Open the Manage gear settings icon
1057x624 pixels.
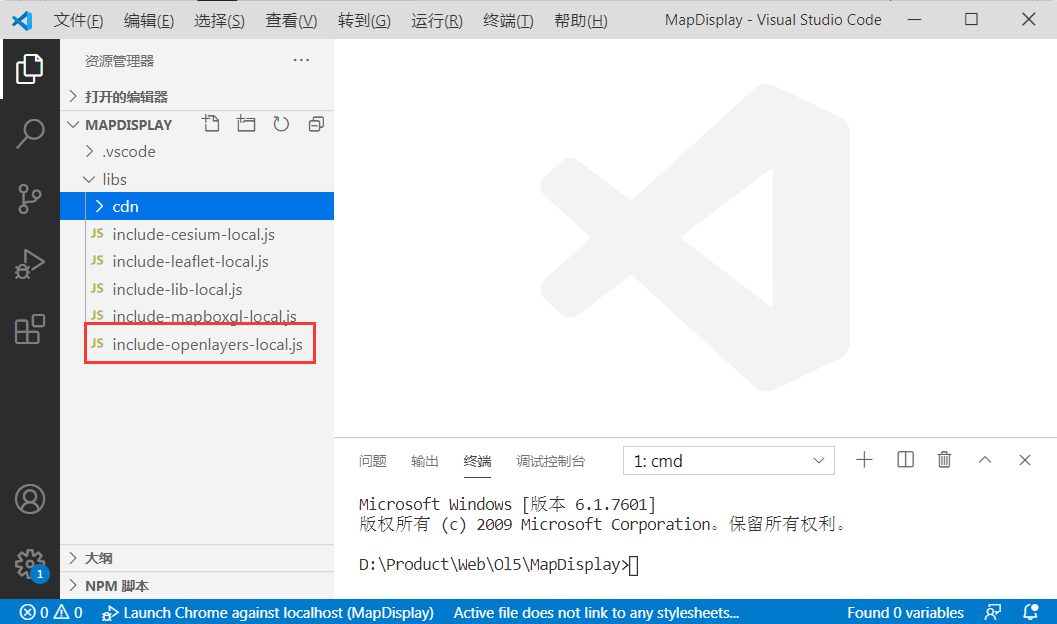[30, 564]
